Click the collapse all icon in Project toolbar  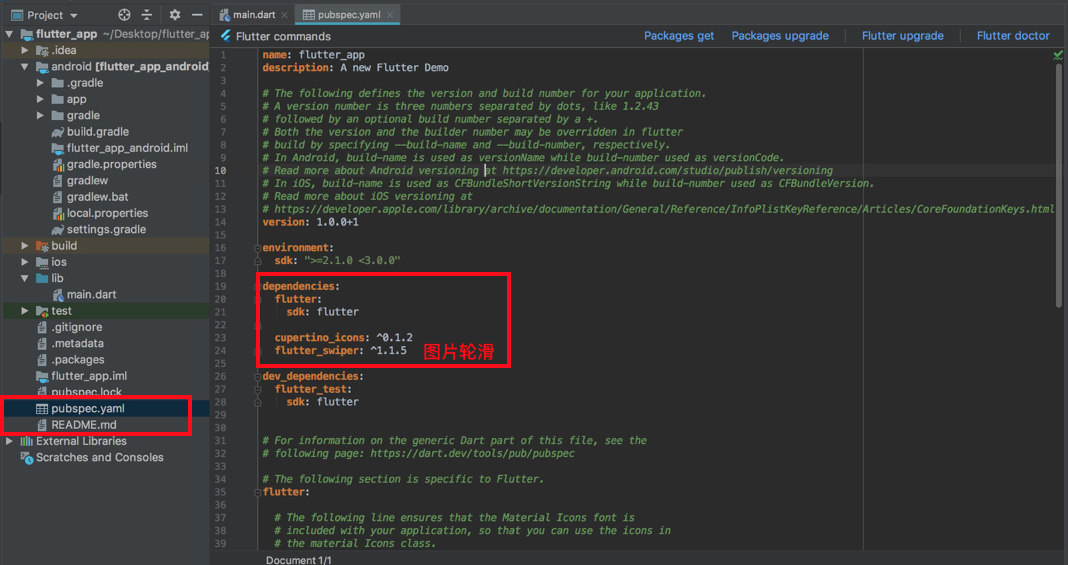click(146, 15)
